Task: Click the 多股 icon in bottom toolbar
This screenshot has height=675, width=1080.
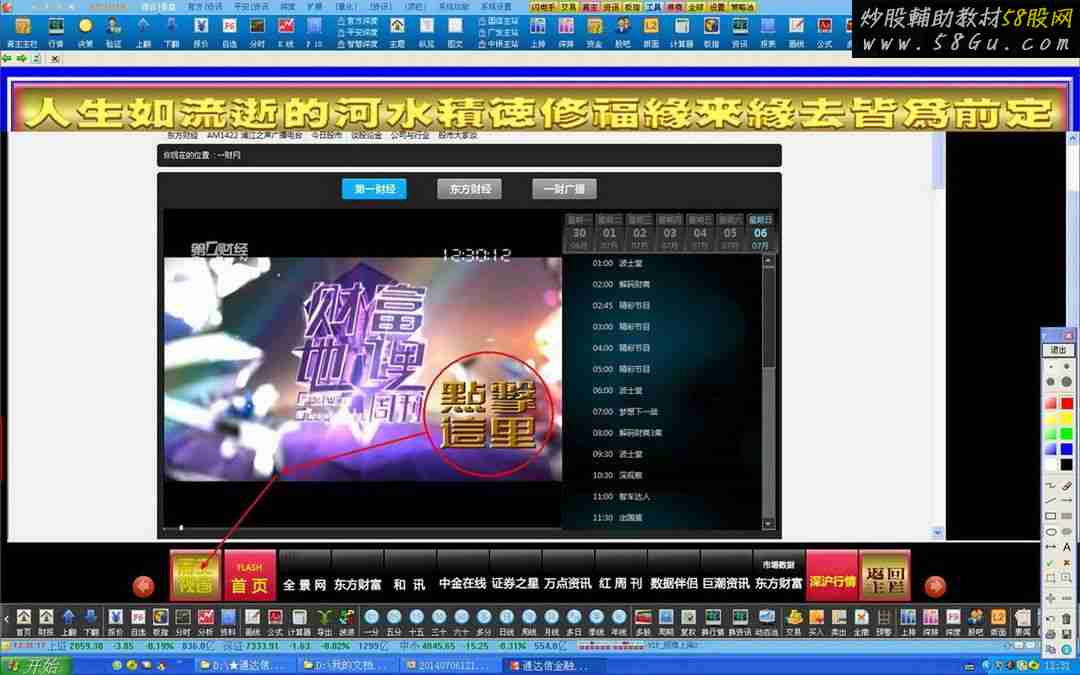Action: click(643, 621)
